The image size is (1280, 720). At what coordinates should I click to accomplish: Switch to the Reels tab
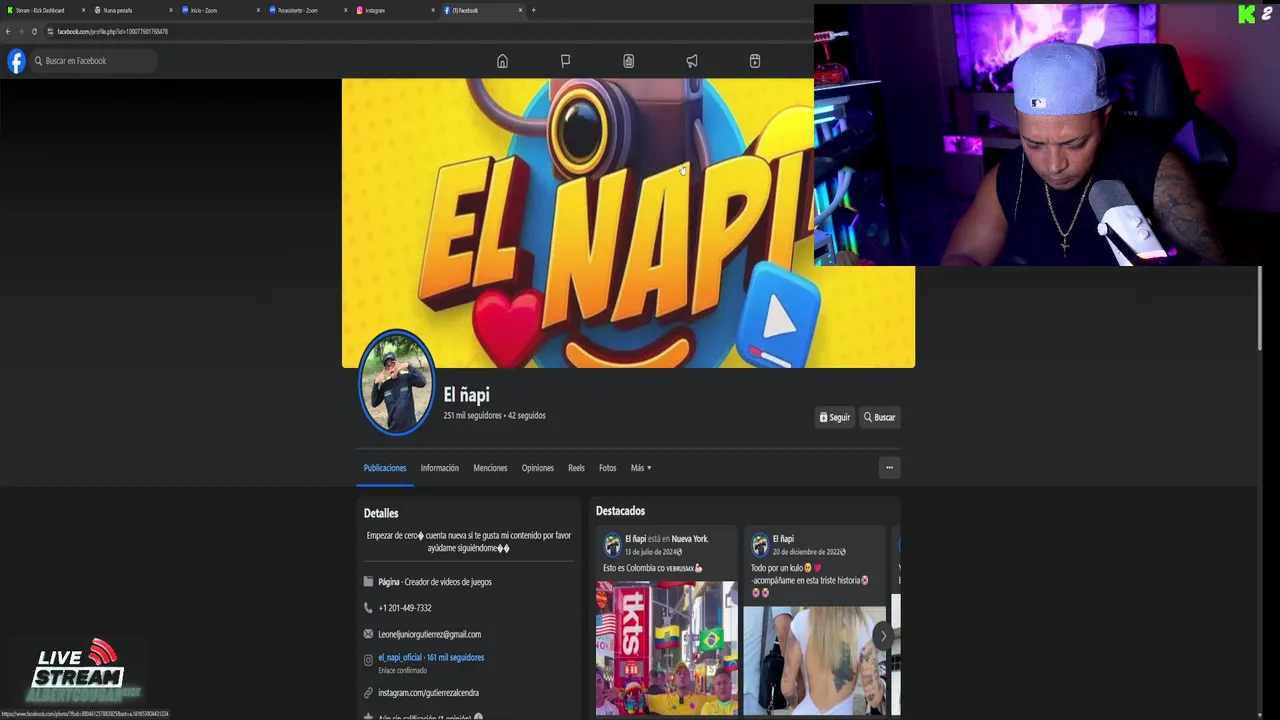coord(576,468)
